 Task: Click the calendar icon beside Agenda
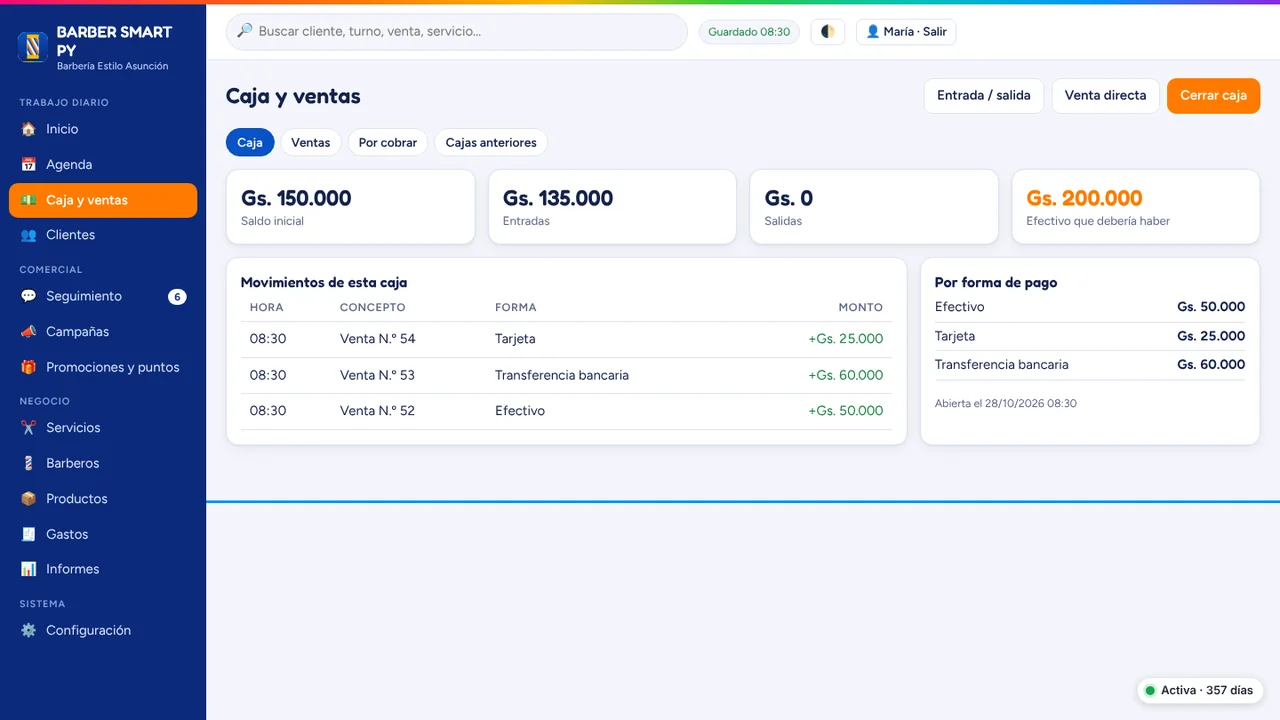coord(28,164)
